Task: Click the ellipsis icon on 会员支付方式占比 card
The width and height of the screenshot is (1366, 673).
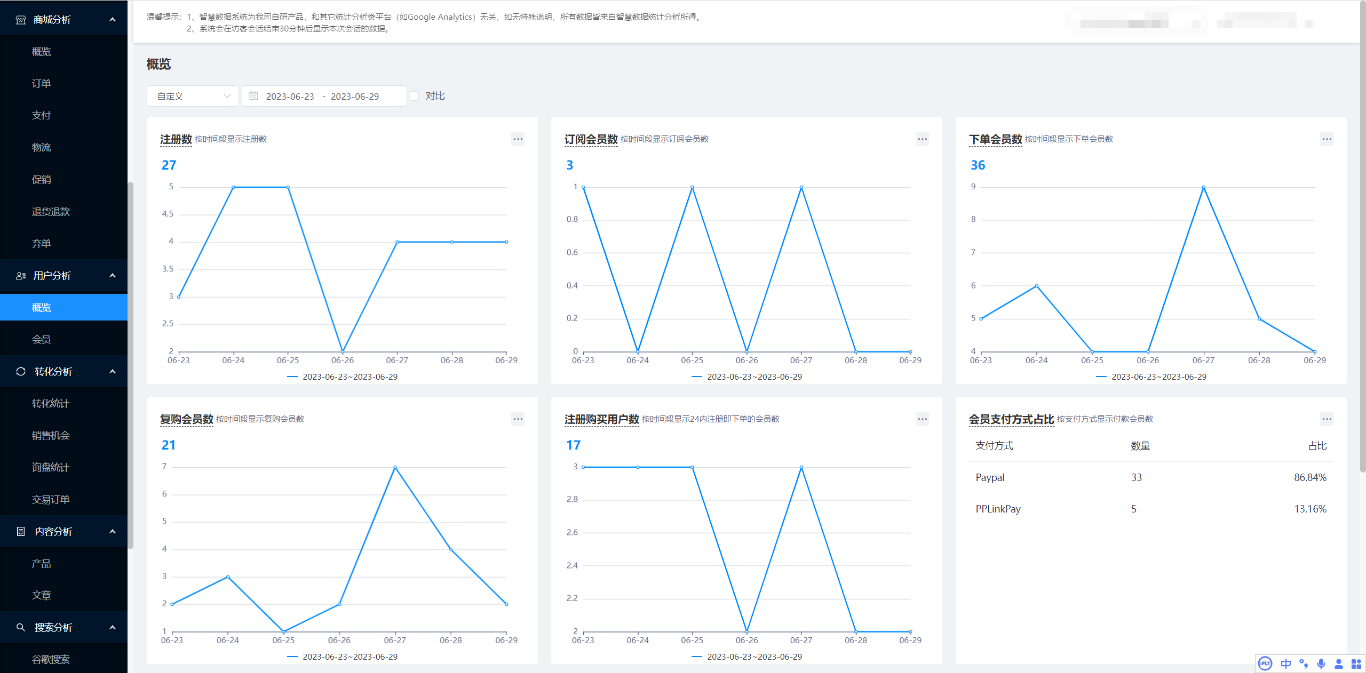Action: (x=1326, y=419)
